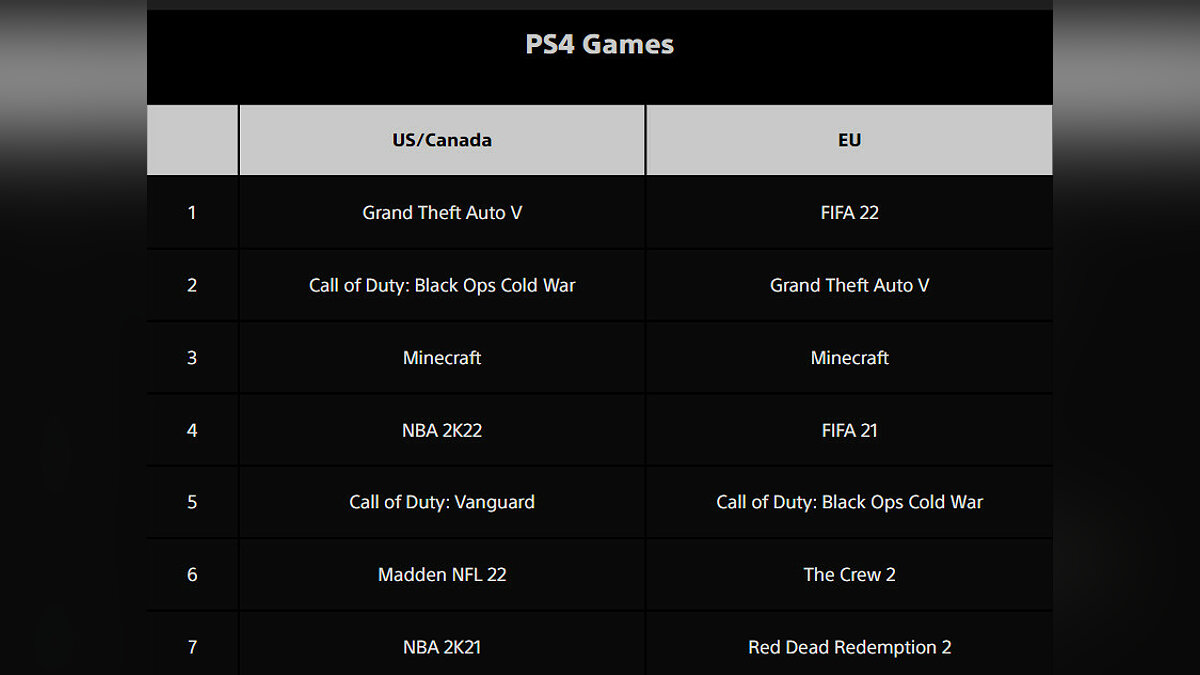Click FIFA 22 in EU column
The image size is (1200, 675).
849,213
